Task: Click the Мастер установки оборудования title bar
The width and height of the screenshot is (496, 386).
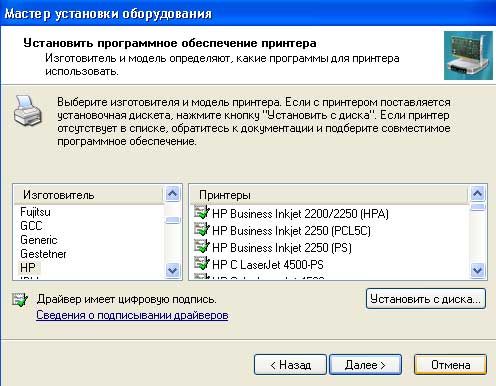Action: tap(248, 13)
